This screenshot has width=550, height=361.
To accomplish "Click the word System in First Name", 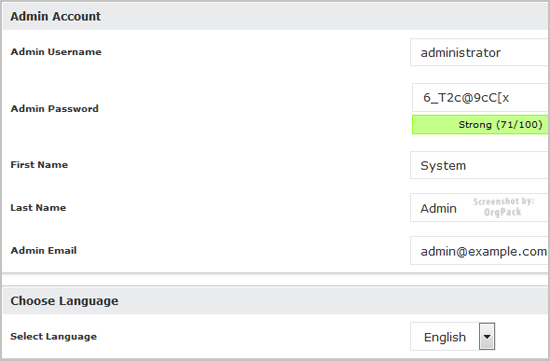I will (443, 166).
